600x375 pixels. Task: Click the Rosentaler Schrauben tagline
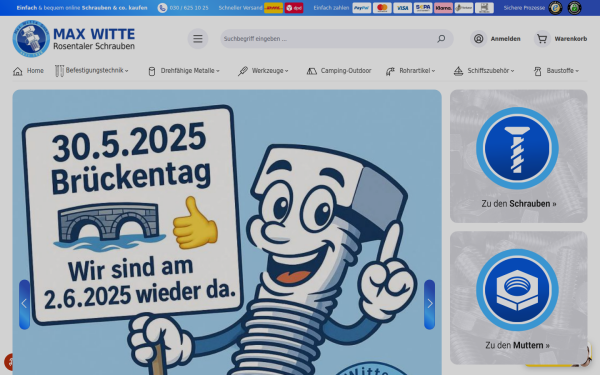[x=94, y=46]
